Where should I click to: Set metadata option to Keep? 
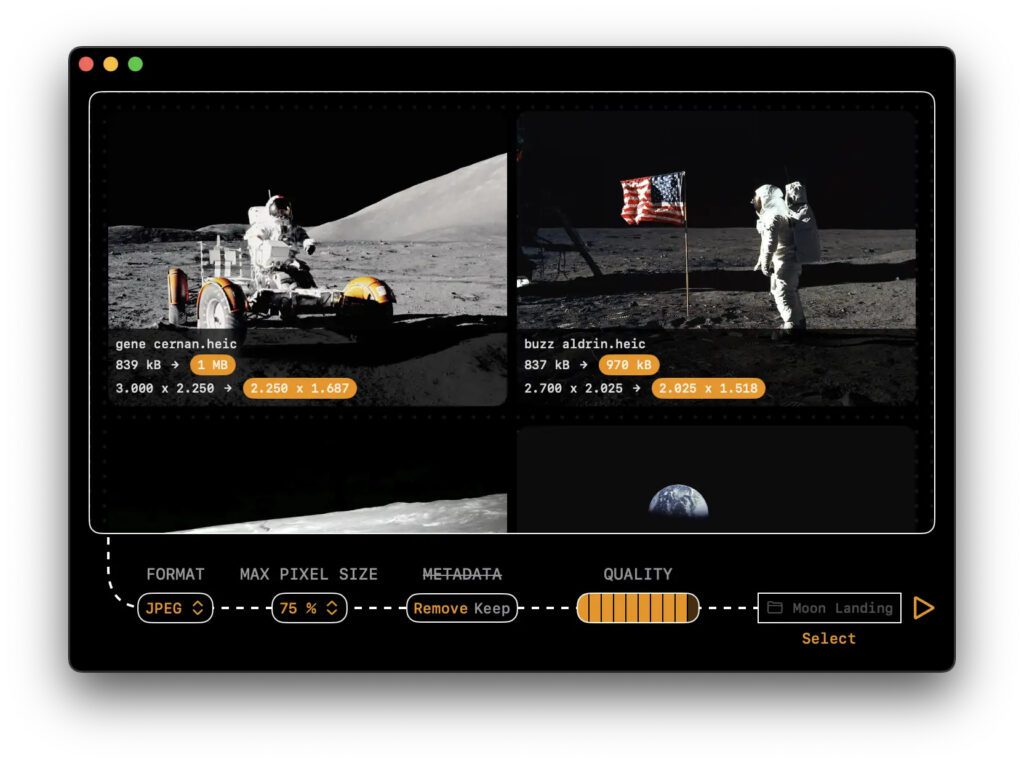click(492, 608)
